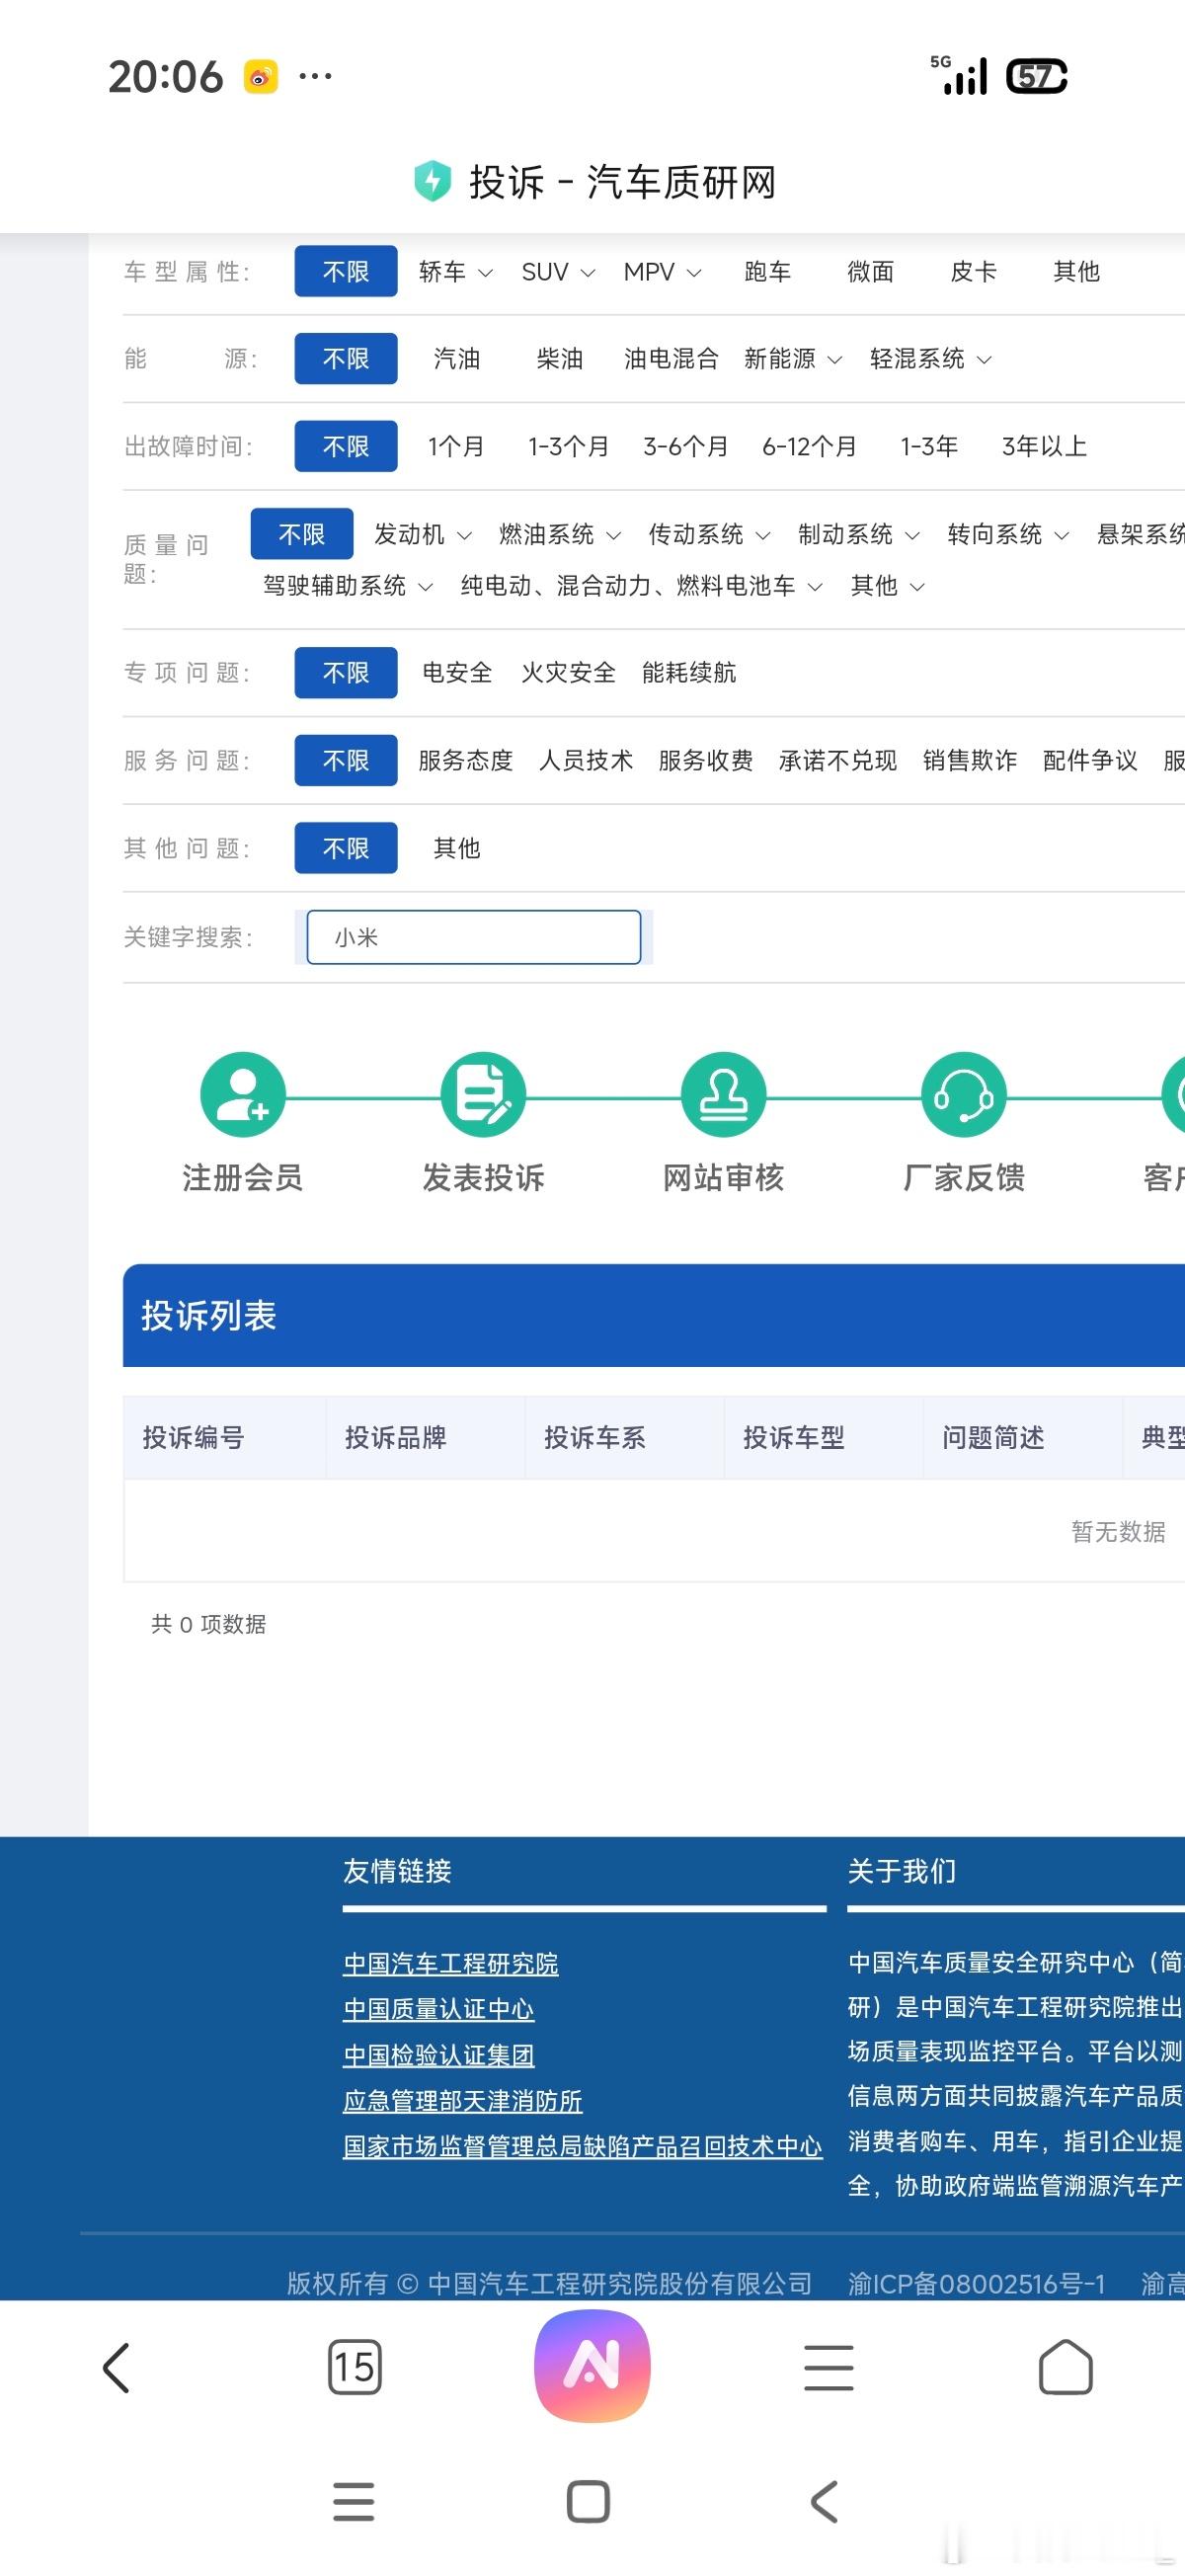Select 不限 for 车型属性
Viewport: 1185px width, 2576px height.
(346, 271)
